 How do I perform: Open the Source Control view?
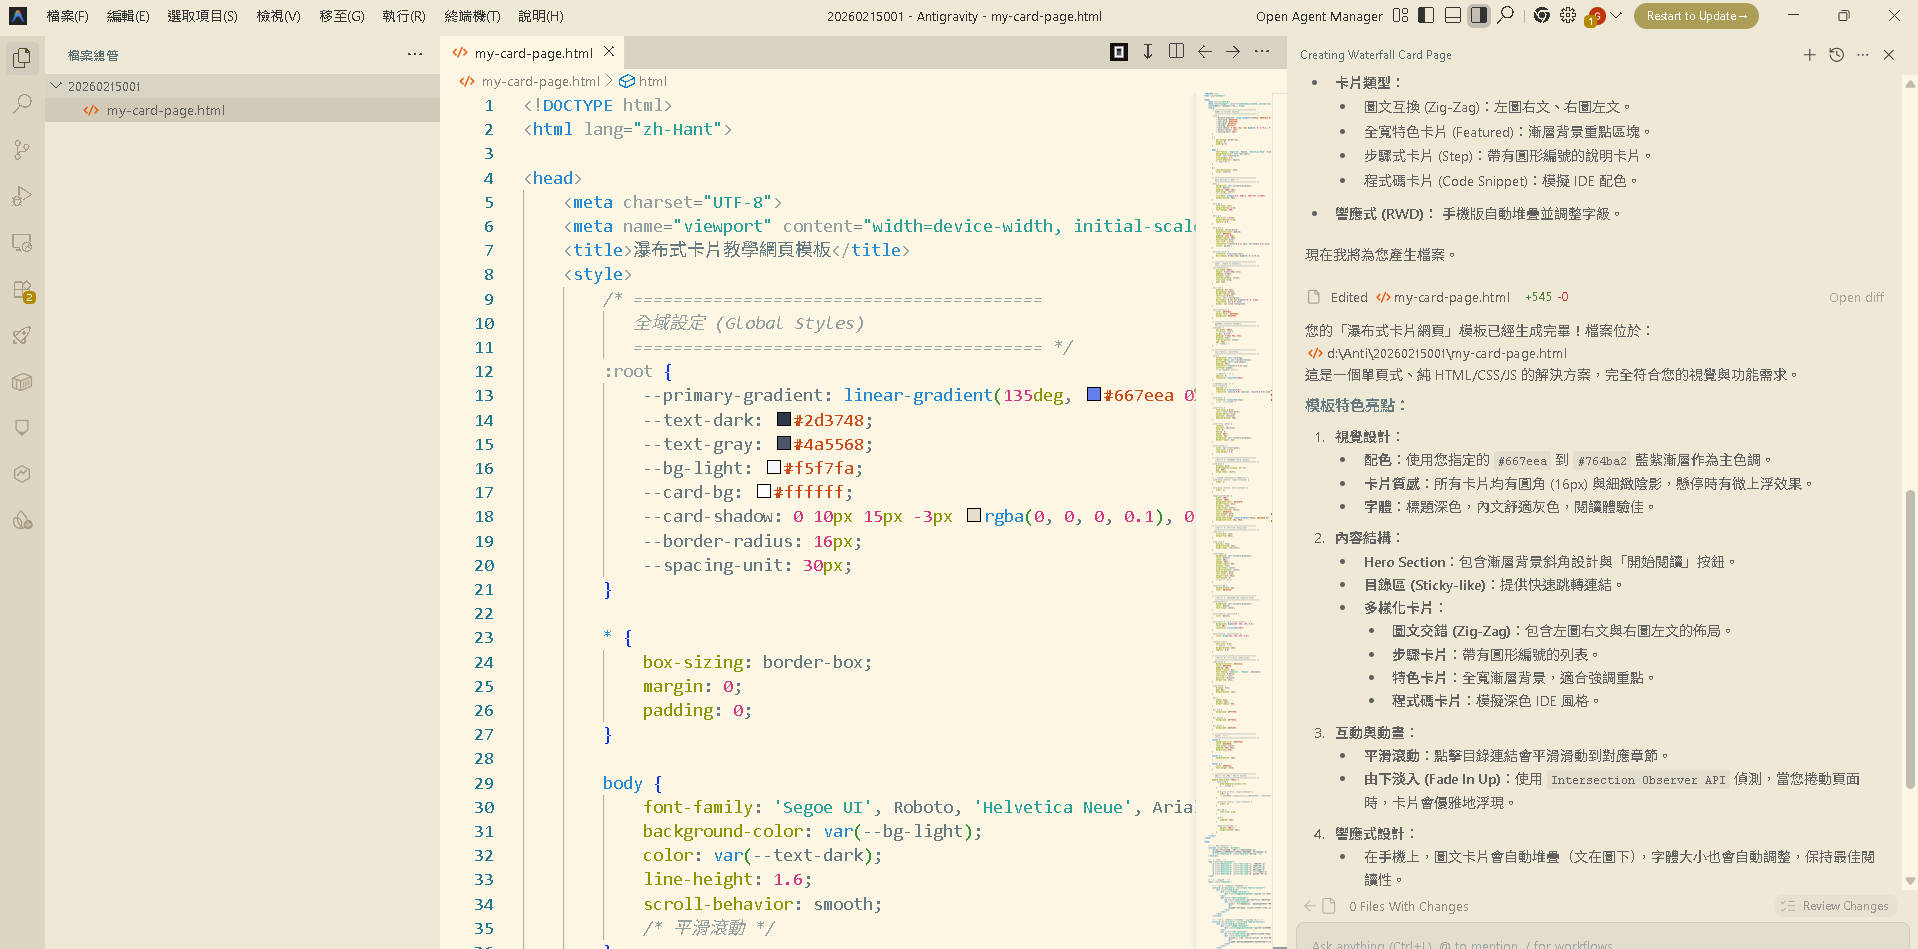tap(22, 150)
